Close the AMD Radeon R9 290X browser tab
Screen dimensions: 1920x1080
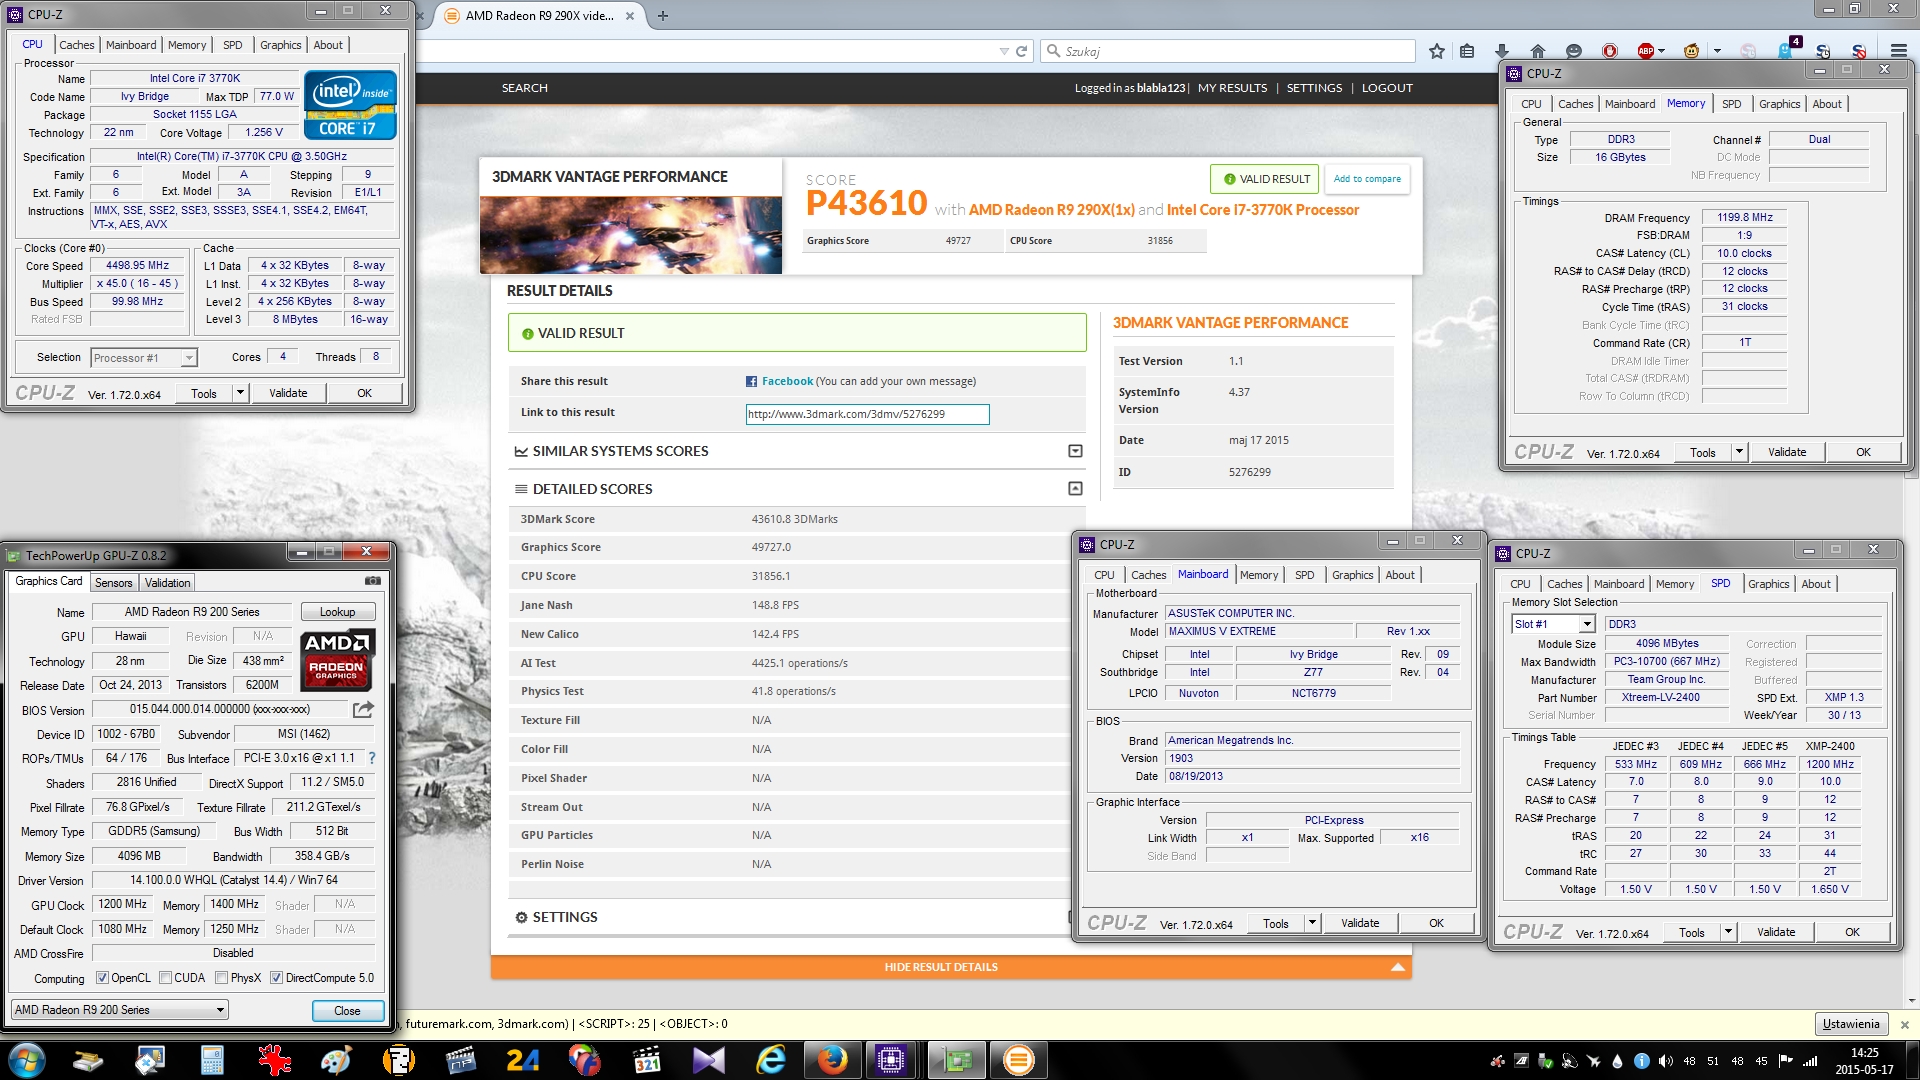click(x=629, y=15)
